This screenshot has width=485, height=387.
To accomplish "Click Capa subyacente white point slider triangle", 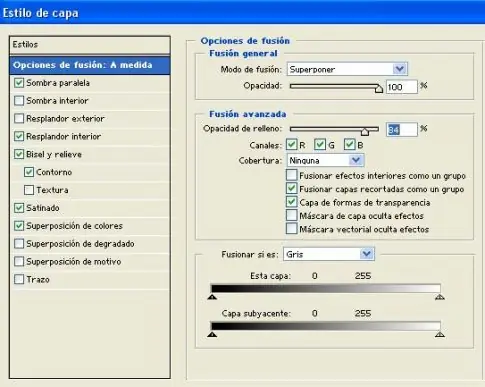I will [x=440, y=334].
